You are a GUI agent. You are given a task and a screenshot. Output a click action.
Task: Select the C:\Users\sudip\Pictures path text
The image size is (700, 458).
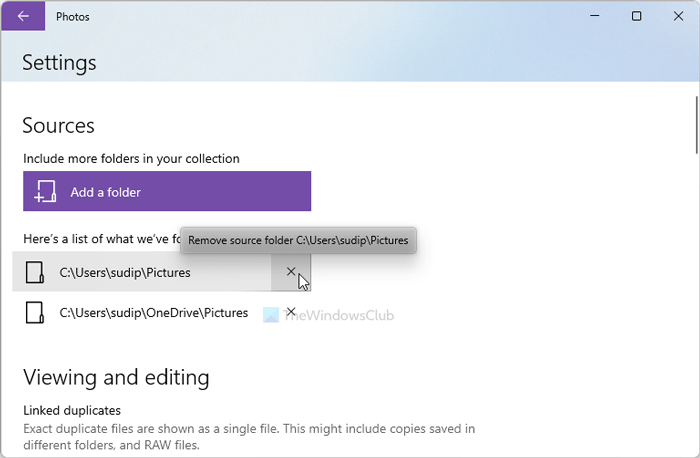coord(125,272)
